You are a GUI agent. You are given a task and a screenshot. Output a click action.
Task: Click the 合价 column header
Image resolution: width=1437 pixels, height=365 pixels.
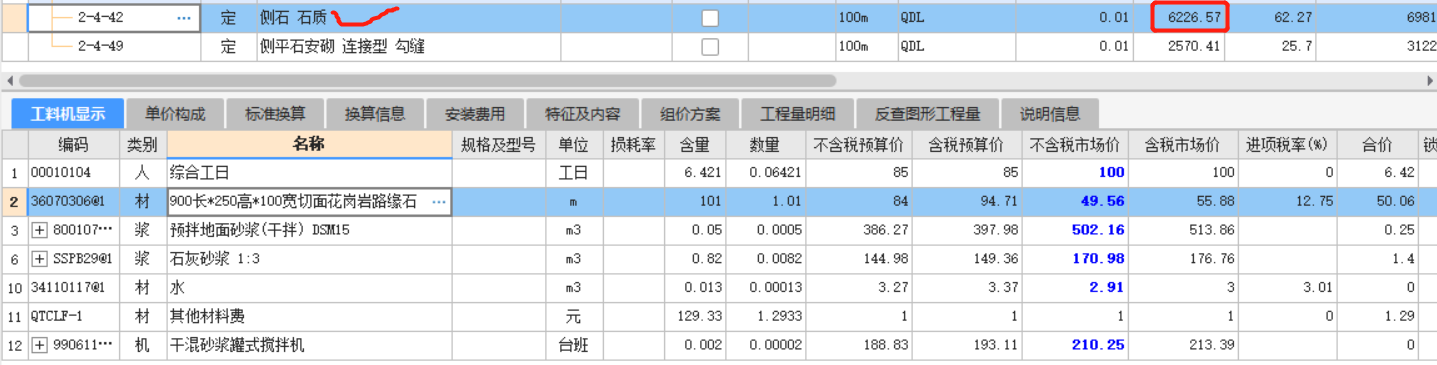click(x=1377, y=144)
